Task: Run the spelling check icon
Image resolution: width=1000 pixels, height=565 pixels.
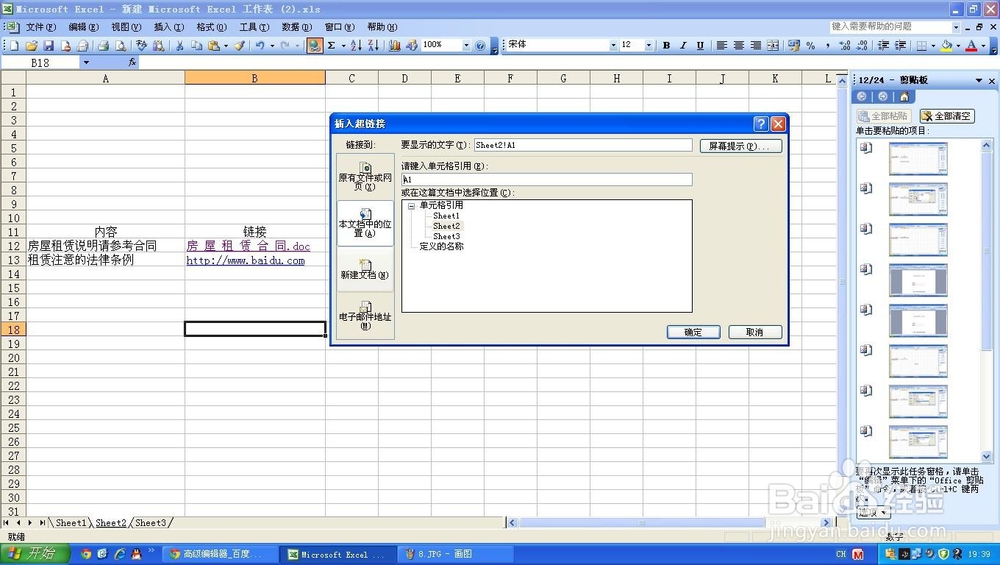Action: coord(142,45)
